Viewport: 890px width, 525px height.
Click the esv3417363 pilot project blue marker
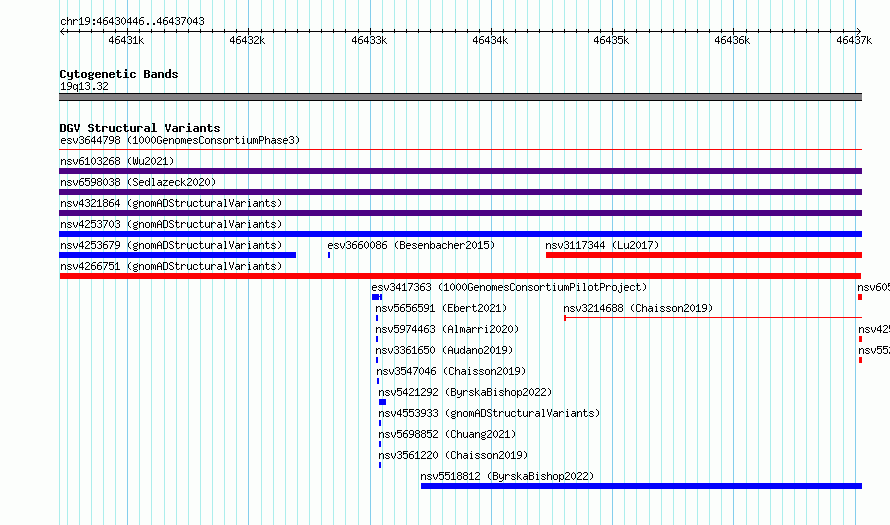[x=377, y=297]
